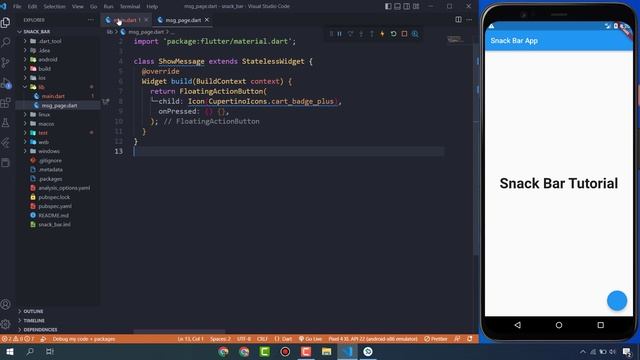640x360 pixels.
Task: Expand the .idea folder
Action: click(x=45, y=50)
